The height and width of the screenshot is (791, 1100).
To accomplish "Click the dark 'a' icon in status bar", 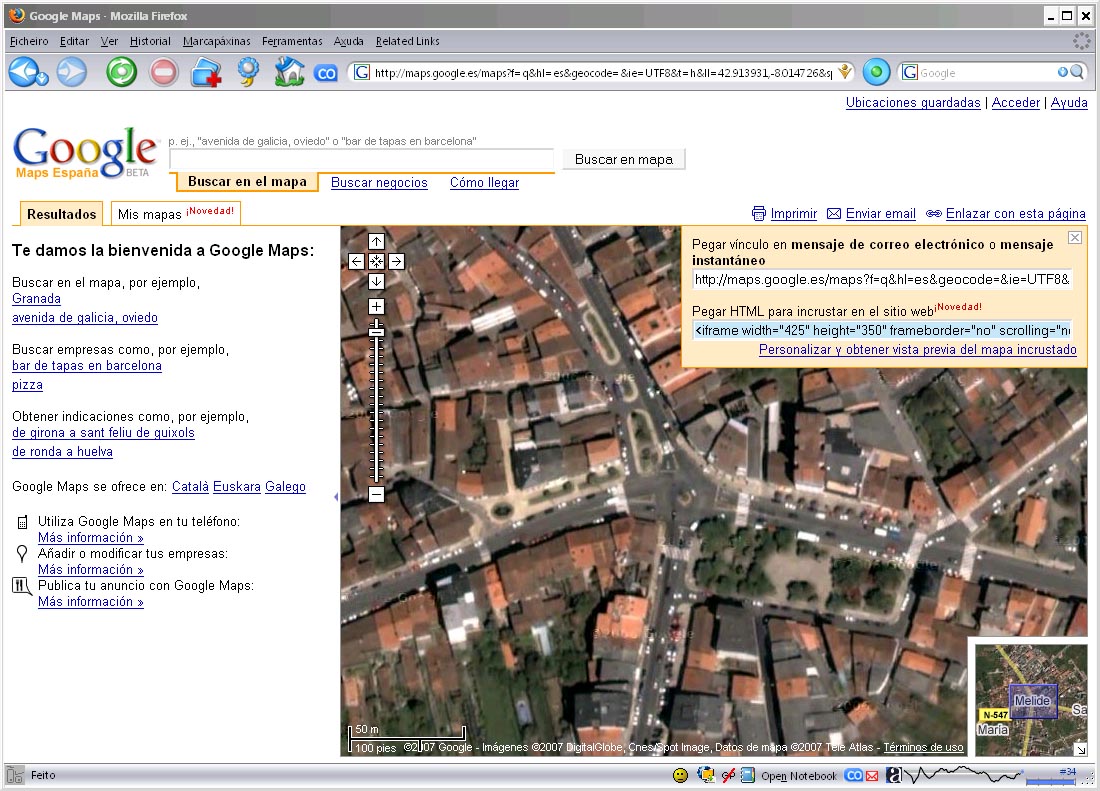I will (894, 775).
